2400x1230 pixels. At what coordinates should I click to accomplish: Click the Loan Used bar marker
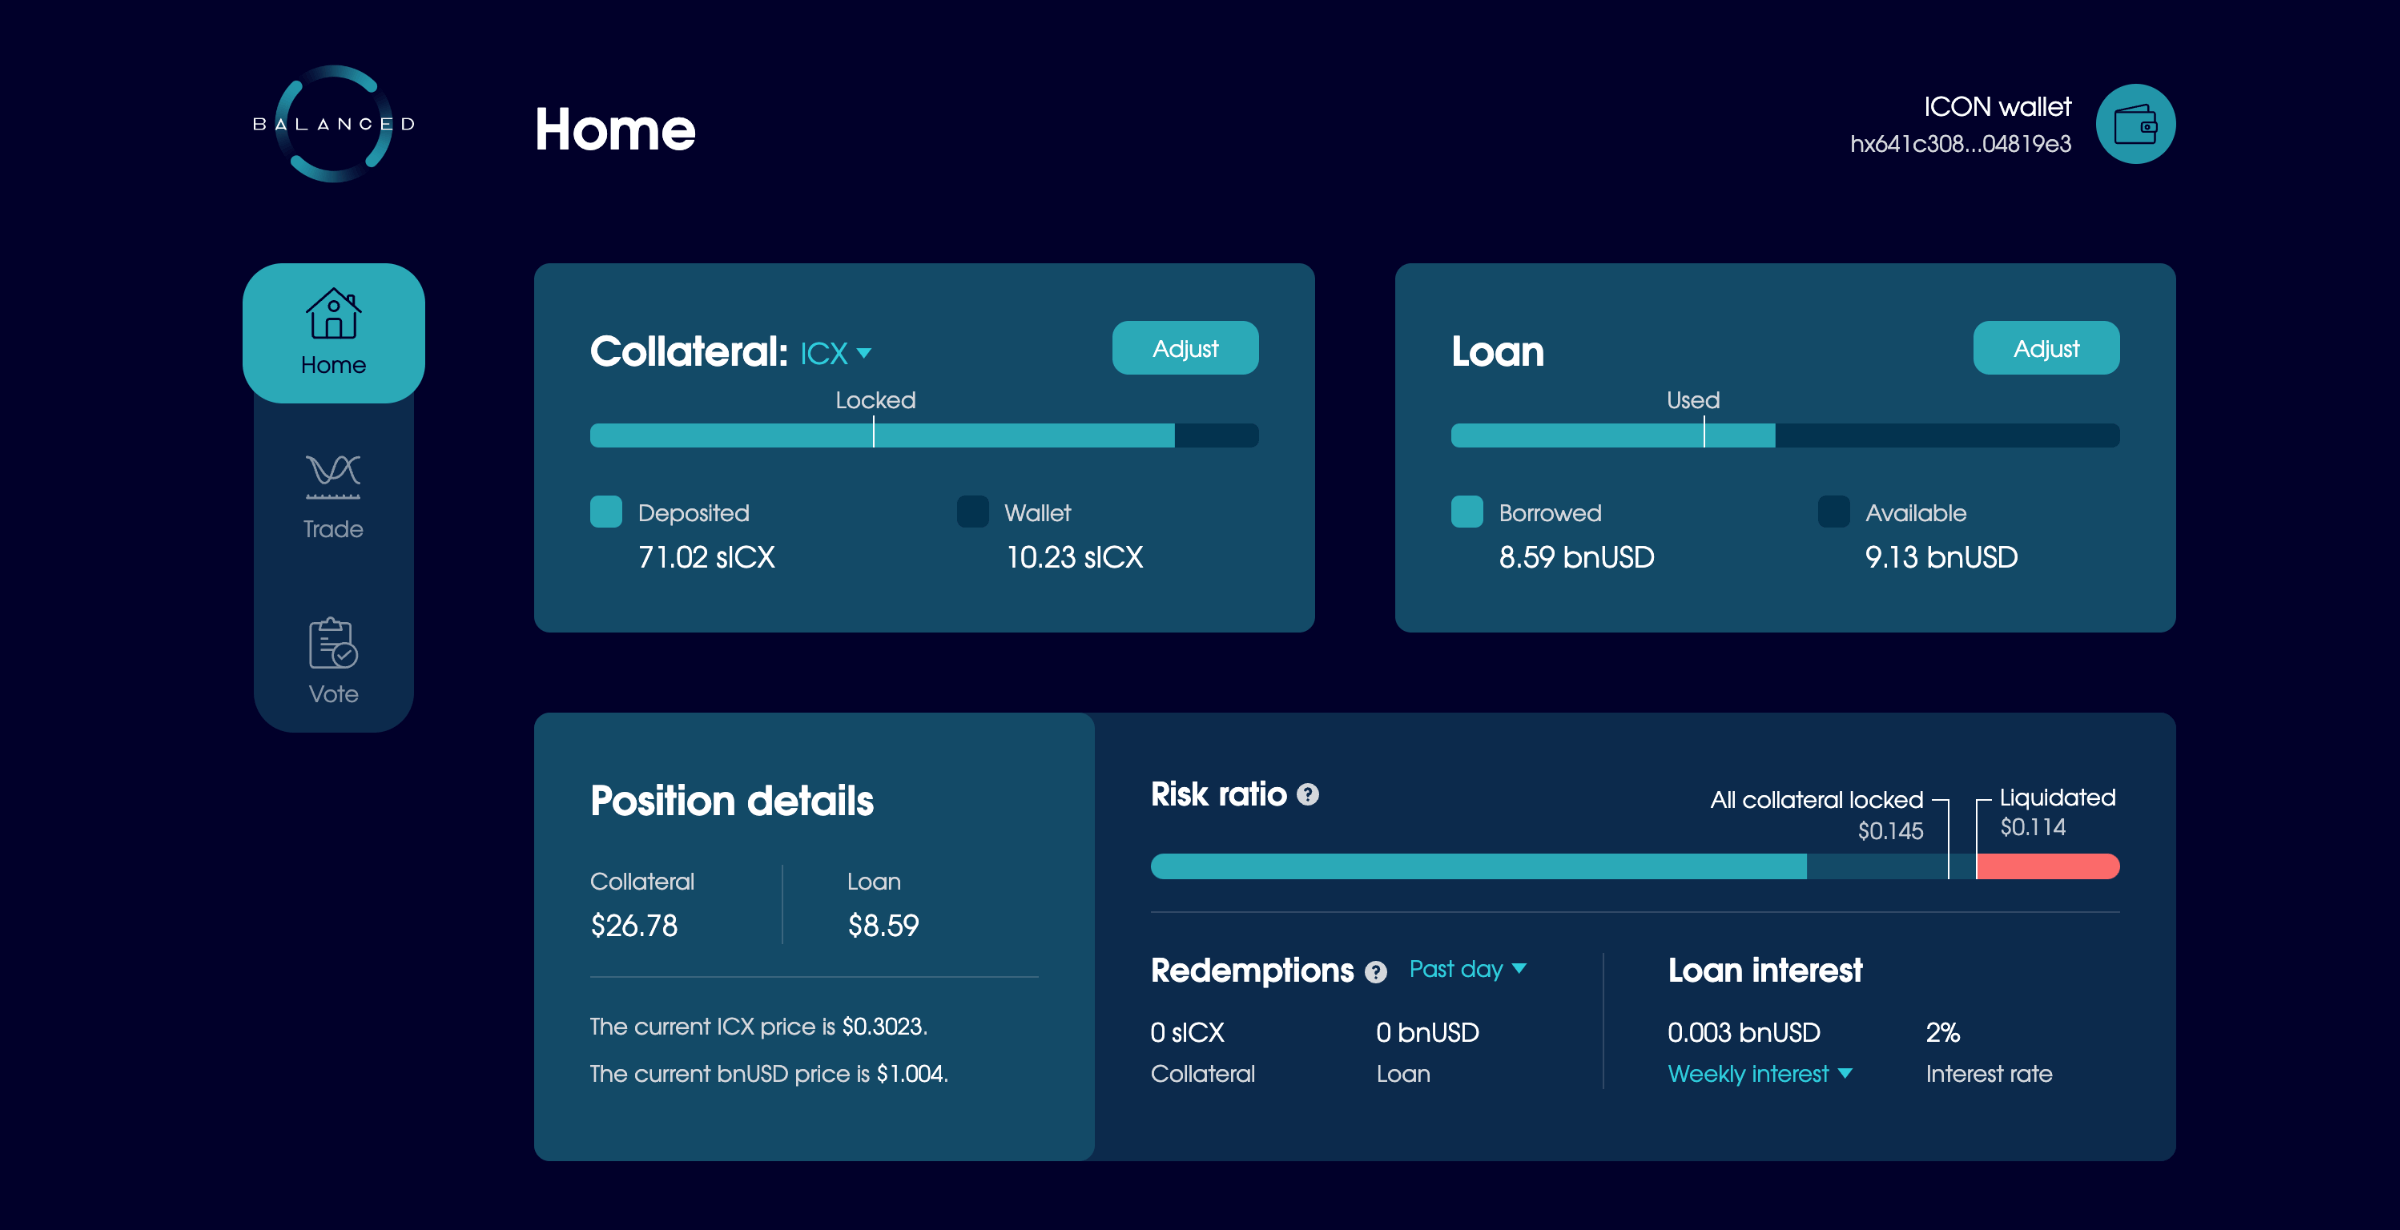[1704, 434]
